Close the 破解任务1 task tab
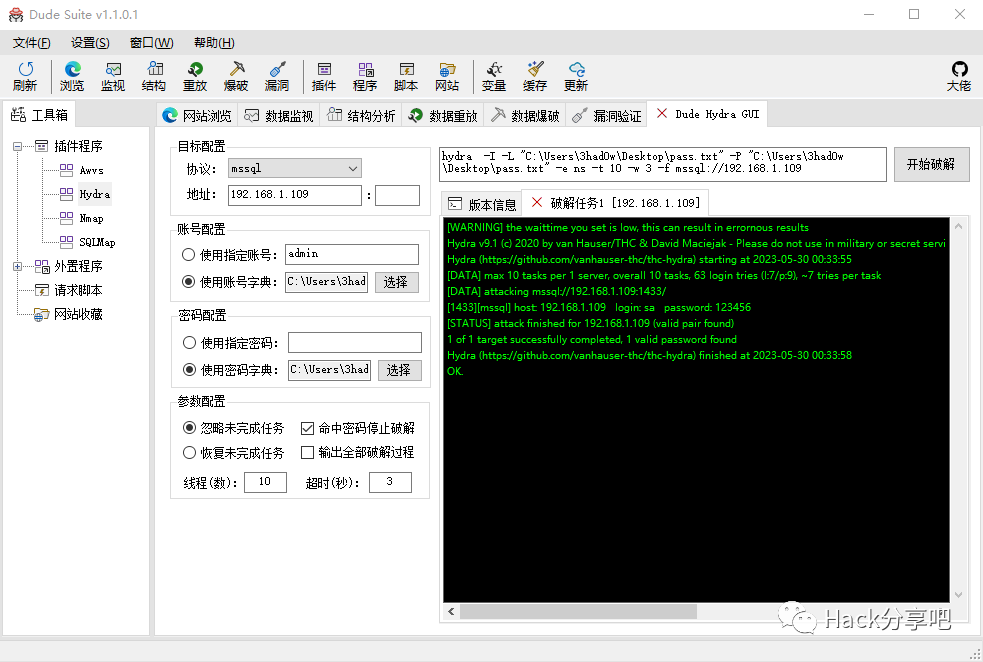 click(537, 202)
